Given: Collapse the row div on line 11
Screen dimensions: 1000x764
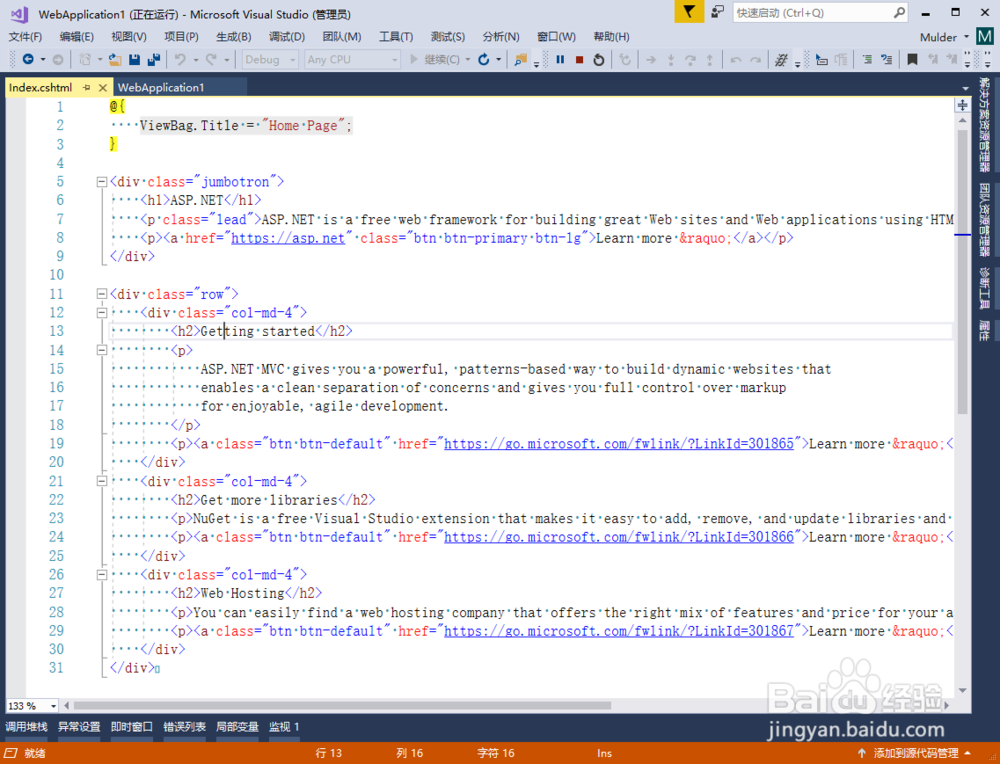Looking at the screenshot, I should pos(101,294).
